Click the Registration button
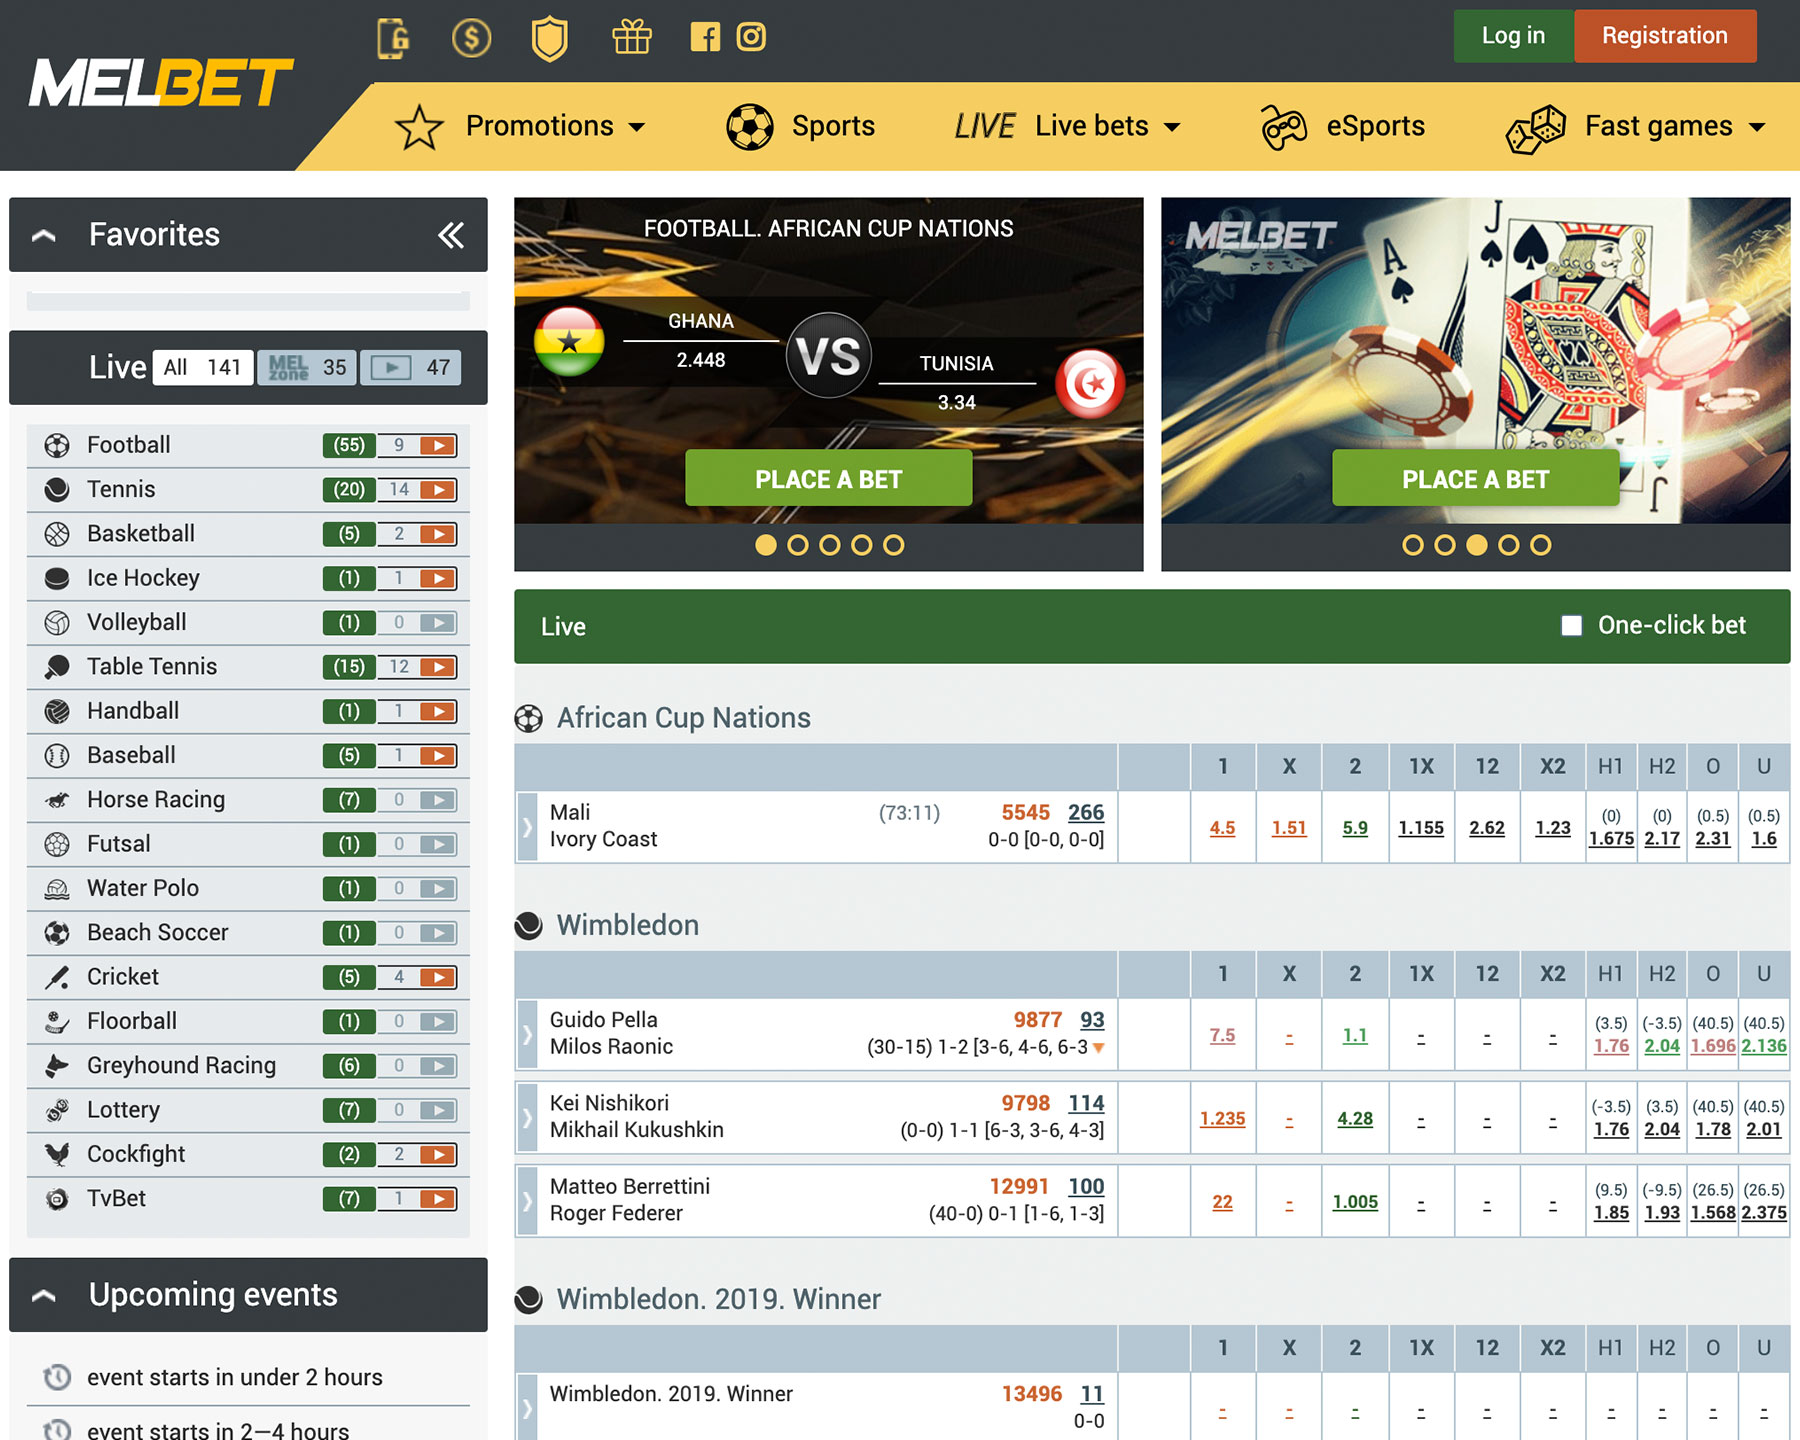Screen dimensions: 1800x1440 1665,36
